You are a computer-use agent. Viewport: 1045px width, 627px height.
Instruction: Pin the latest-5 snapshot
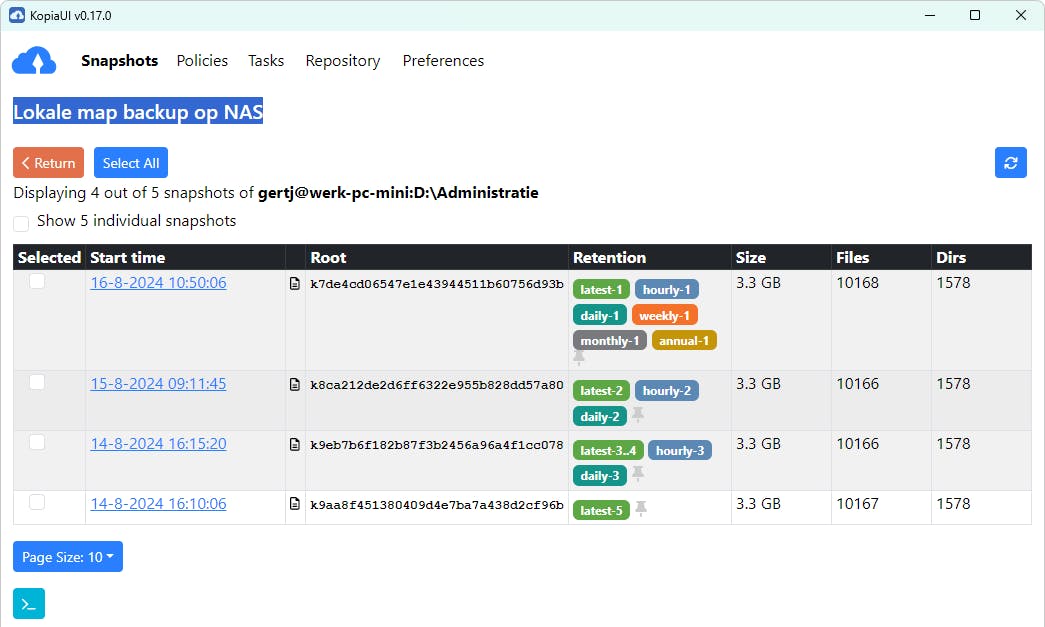(x=641, y=509)
